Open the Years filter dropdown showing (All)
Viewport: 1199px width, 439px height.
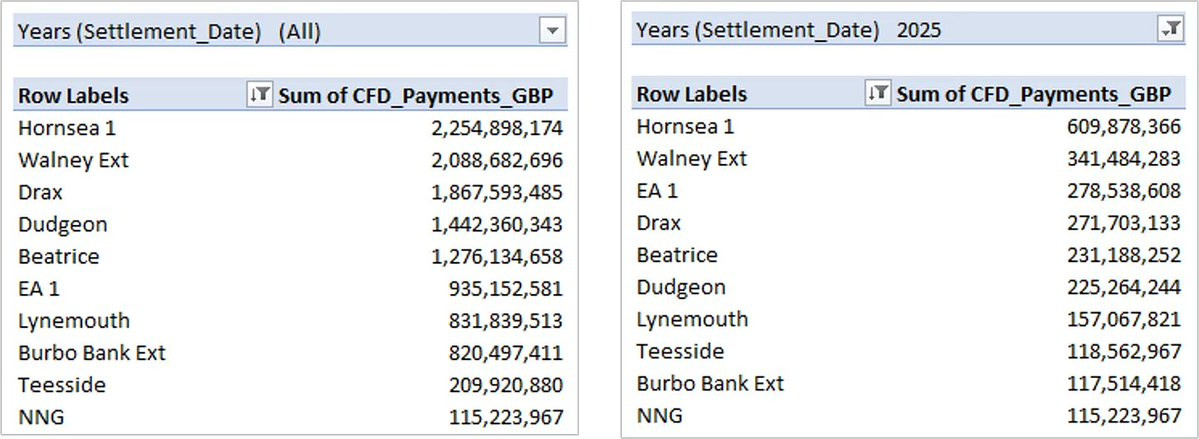tap(552, 31)
